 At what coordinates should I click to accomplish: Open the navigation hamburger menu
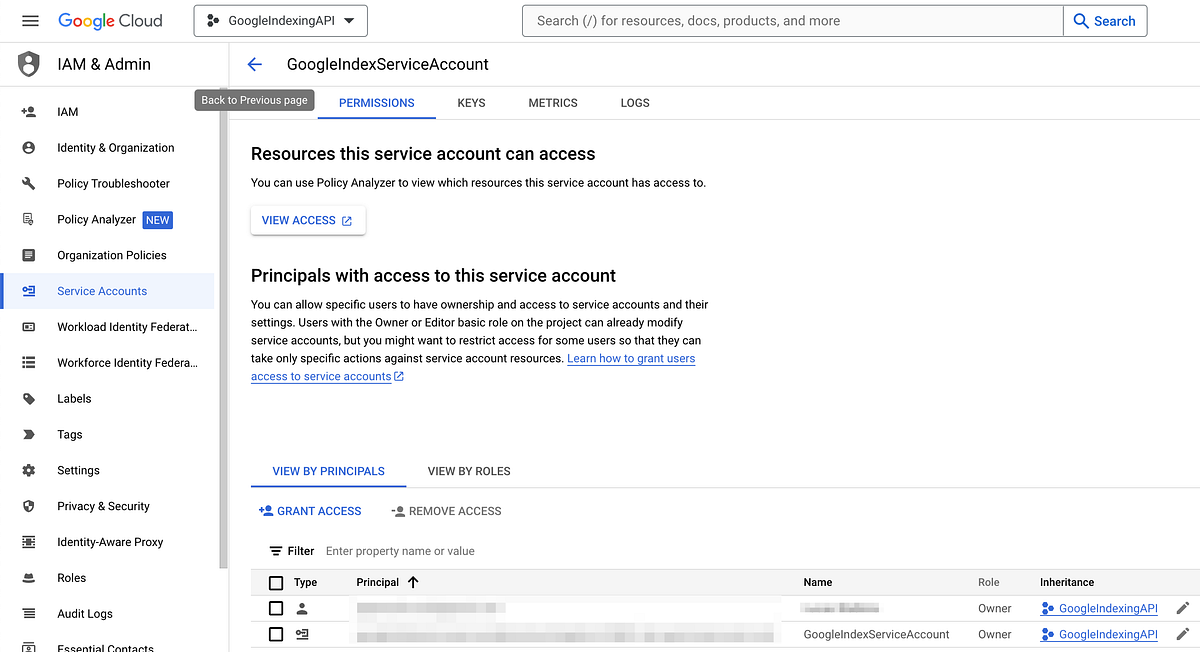[29, 20]
